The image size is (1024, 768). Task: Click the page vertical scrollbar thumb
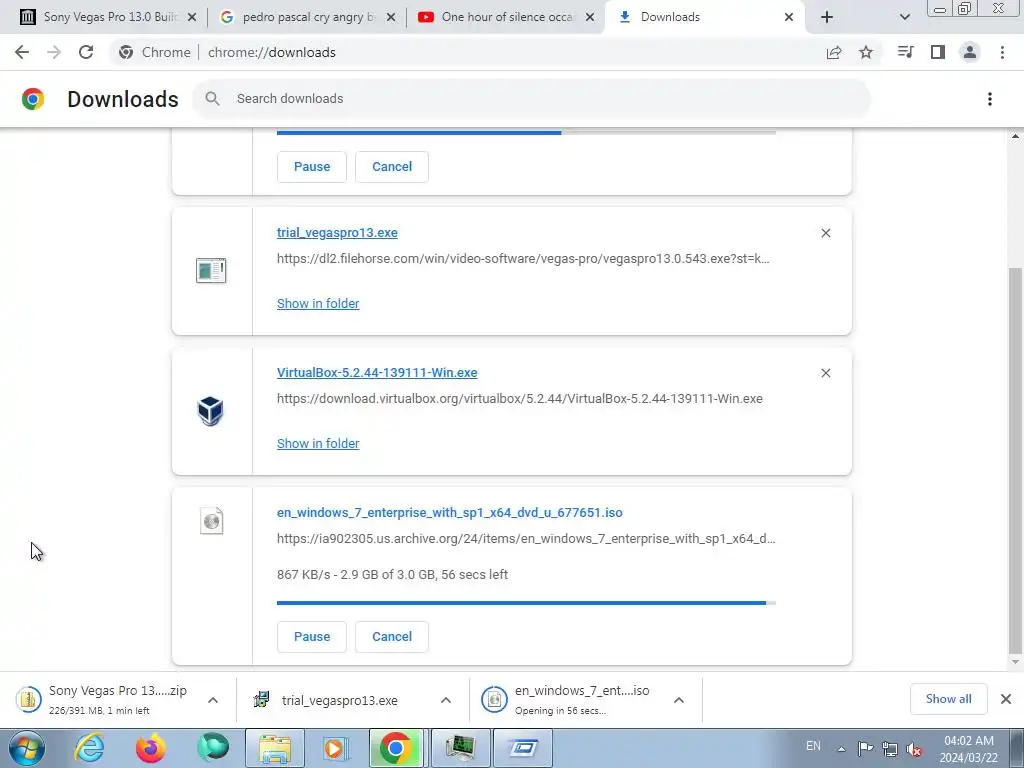click(1015, 460)
